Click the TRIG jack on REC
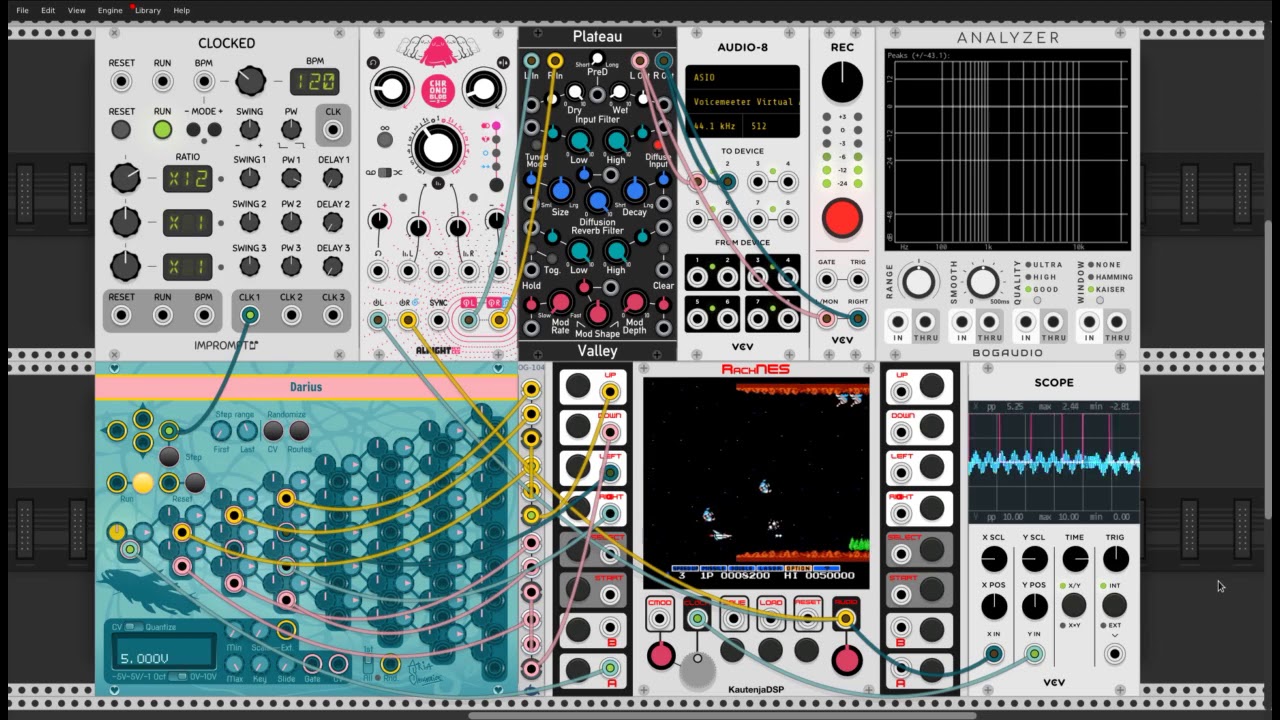This screenshot has width=1280, height=720. (858, 279)
